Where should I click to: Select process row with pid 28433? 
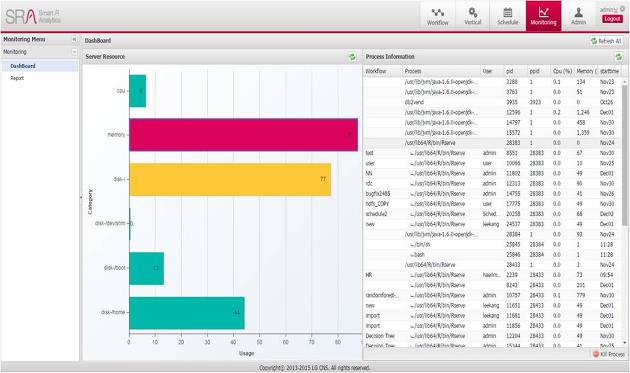tap(492, 265)
